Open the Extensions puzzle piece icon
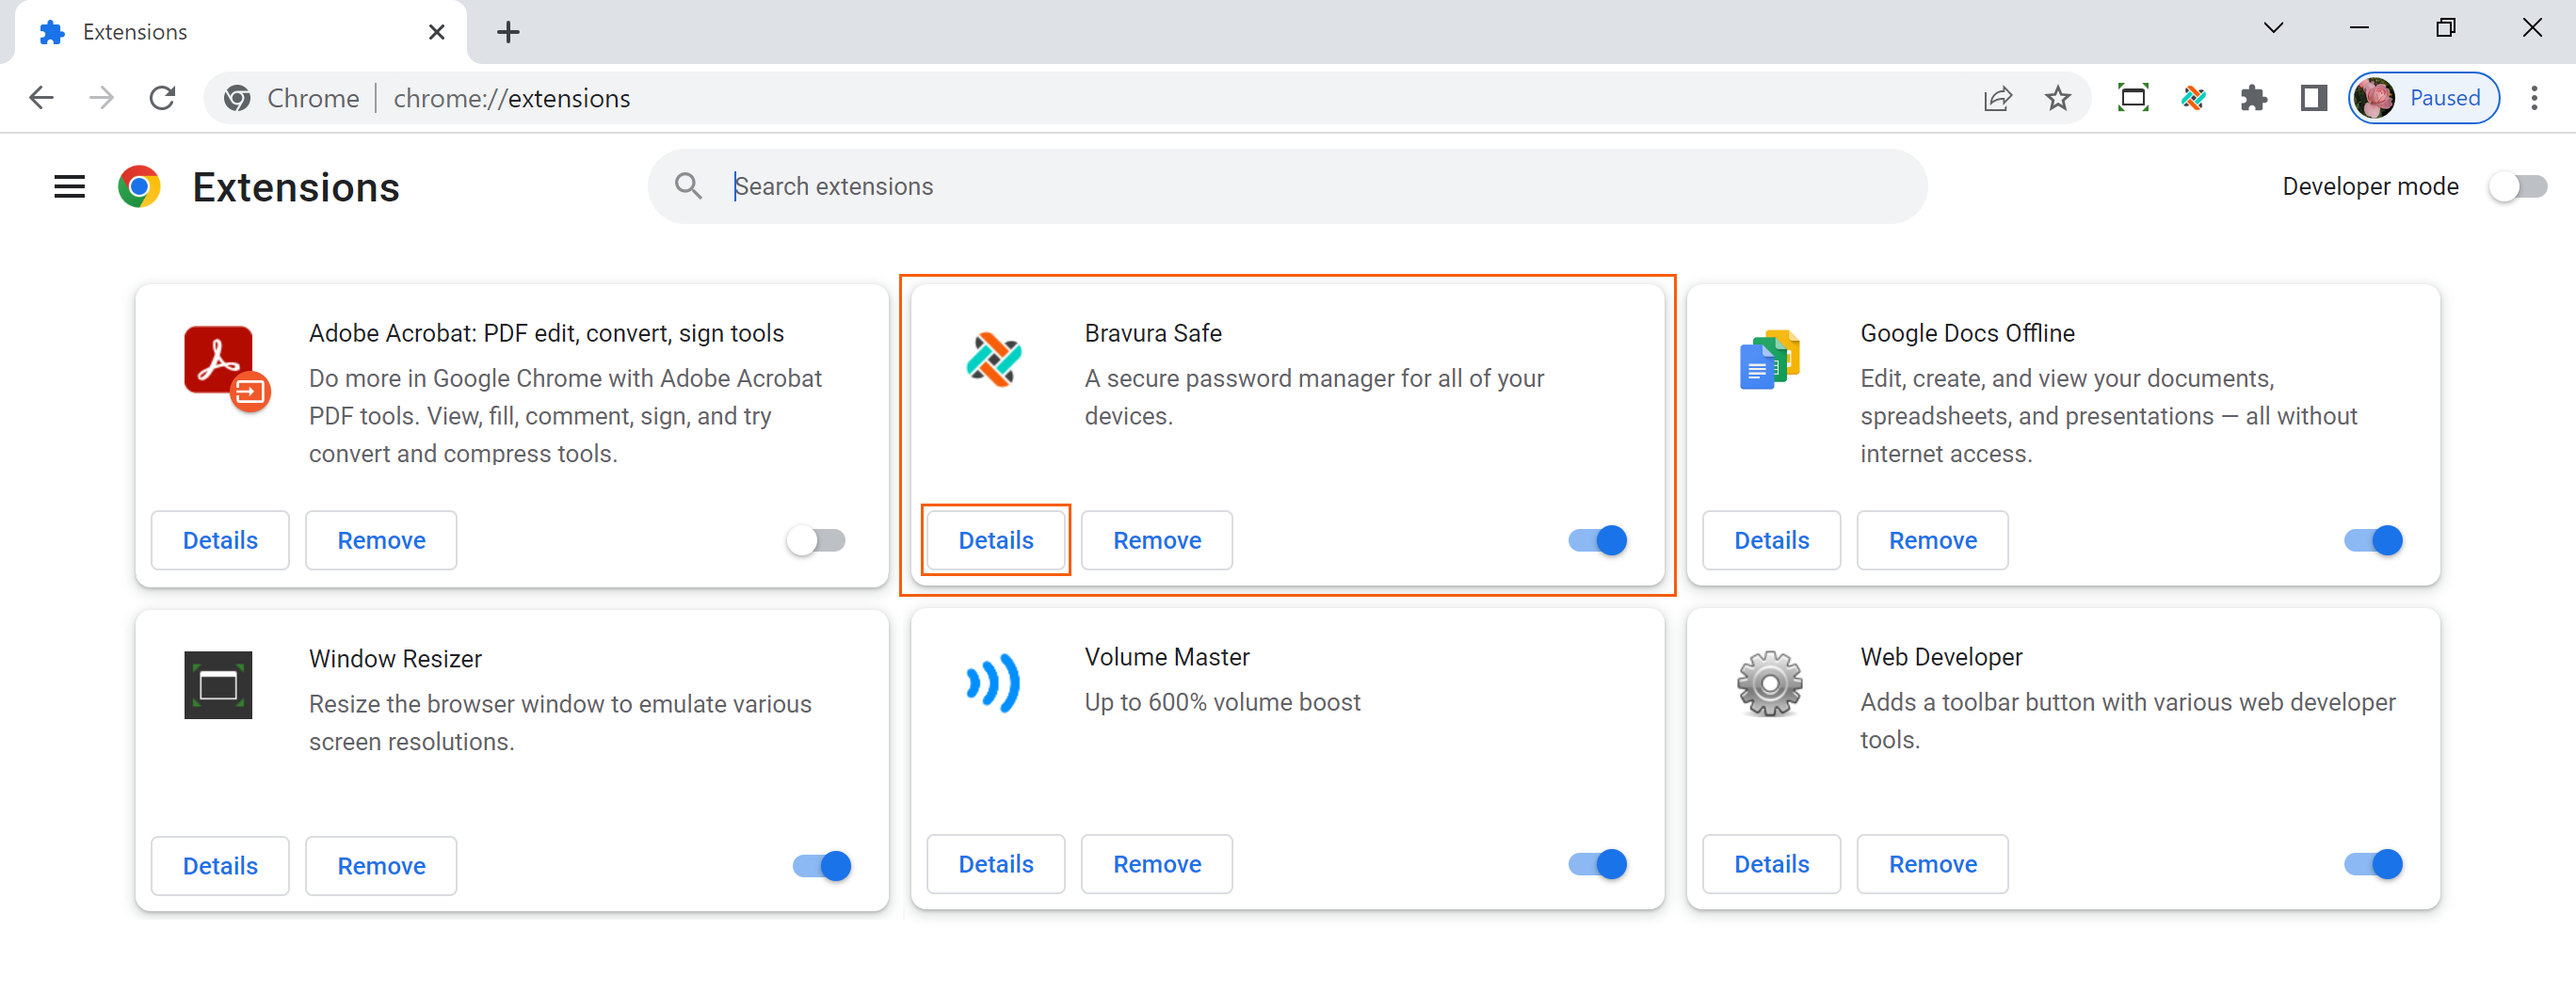This screenshot has width=2576, height=994. (x=2254, y=97)
